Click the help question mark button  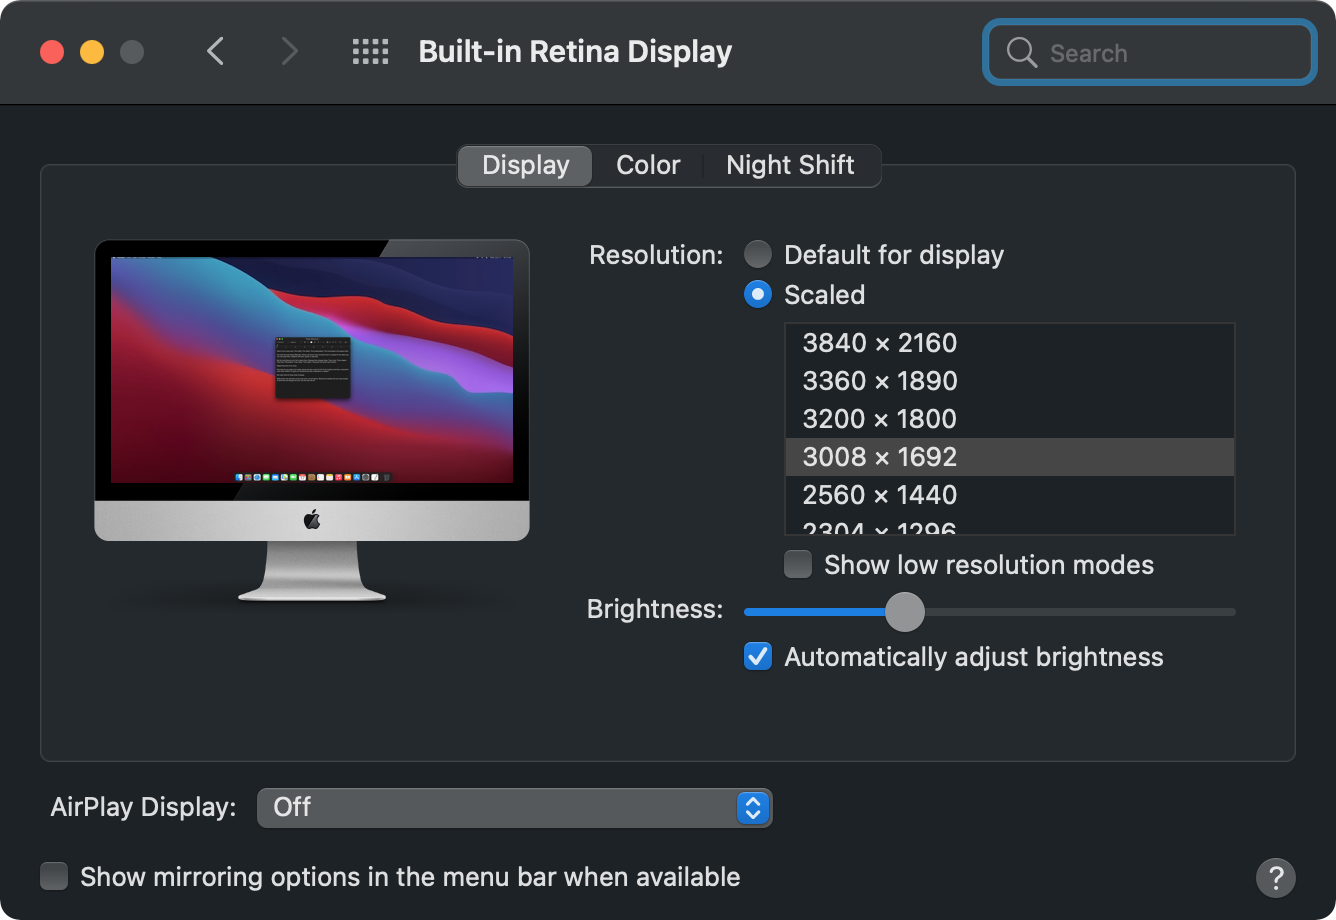tap(1275, 878)
